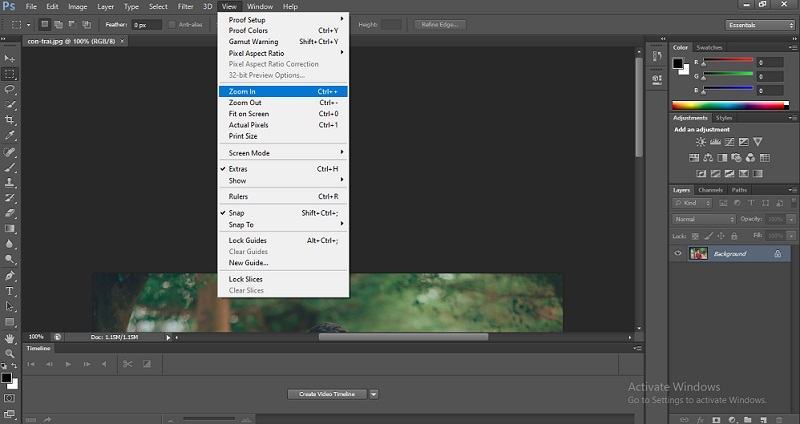Toggle lock transparent pixels in Layers panel

(x=695, y=236)
